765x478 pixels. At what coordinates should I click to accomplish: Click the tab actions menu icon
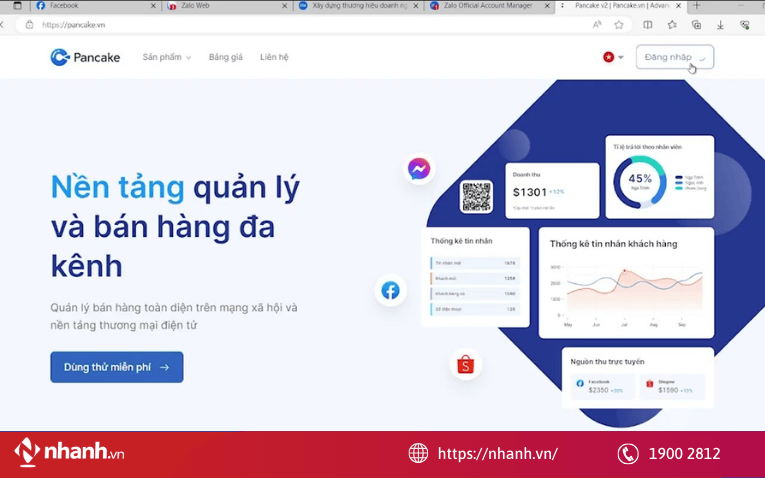pyautogui.click(x=18, y=6)
